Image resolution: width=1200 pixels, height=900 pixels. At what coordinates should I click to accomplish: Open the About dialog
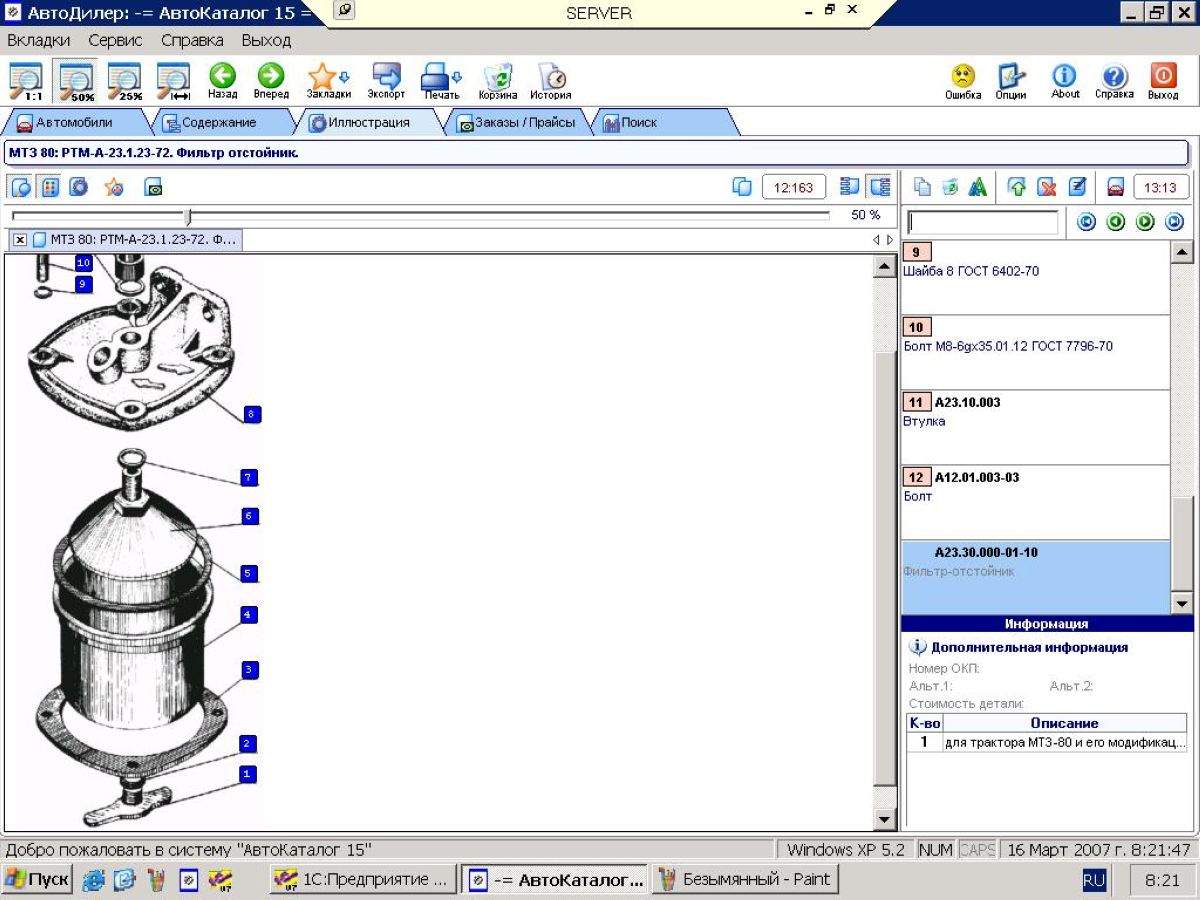pos(1065,81)
